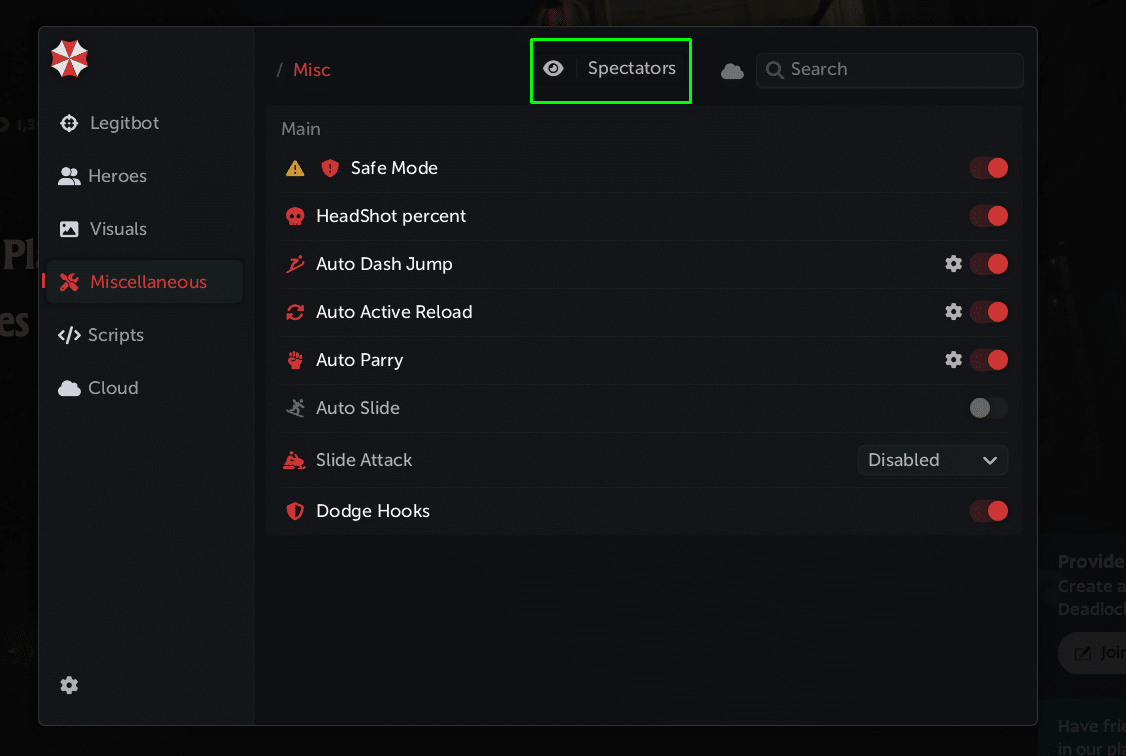This screenshot has height=756, width=1126.
Task: Open the Visuals section
Action: tap(118, 229)
